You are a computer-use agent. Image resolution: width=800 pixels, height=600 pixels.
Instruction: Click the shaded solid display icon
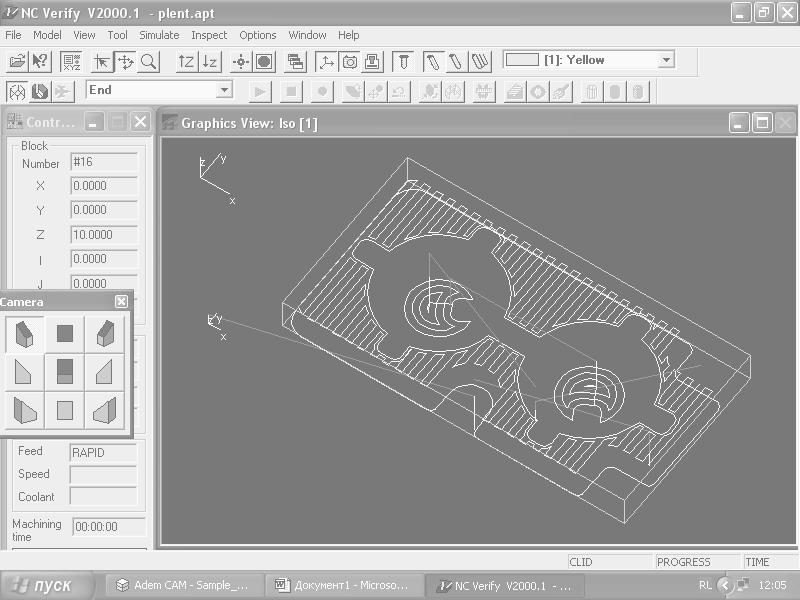[x=264, y=62]
